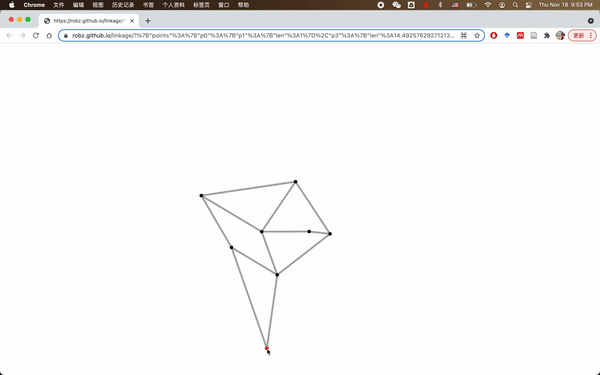Close the linkage browser tab
This screenshot has height=375, width=600.
(x=132, y=21)
